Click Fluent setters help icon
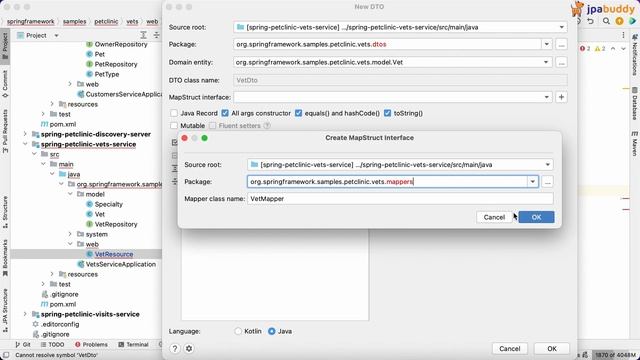The width and height of the screenshot is (640, 360). pyautogui.click(x=267, y=126)
